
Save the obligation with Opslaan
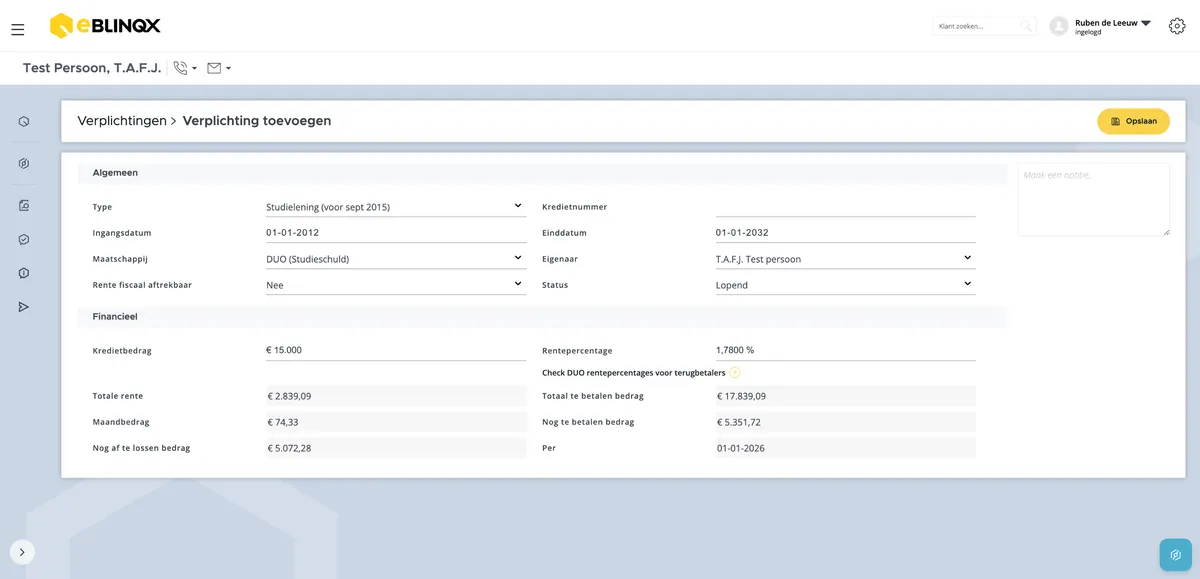pyautogui.click(x=1133, y=121)
